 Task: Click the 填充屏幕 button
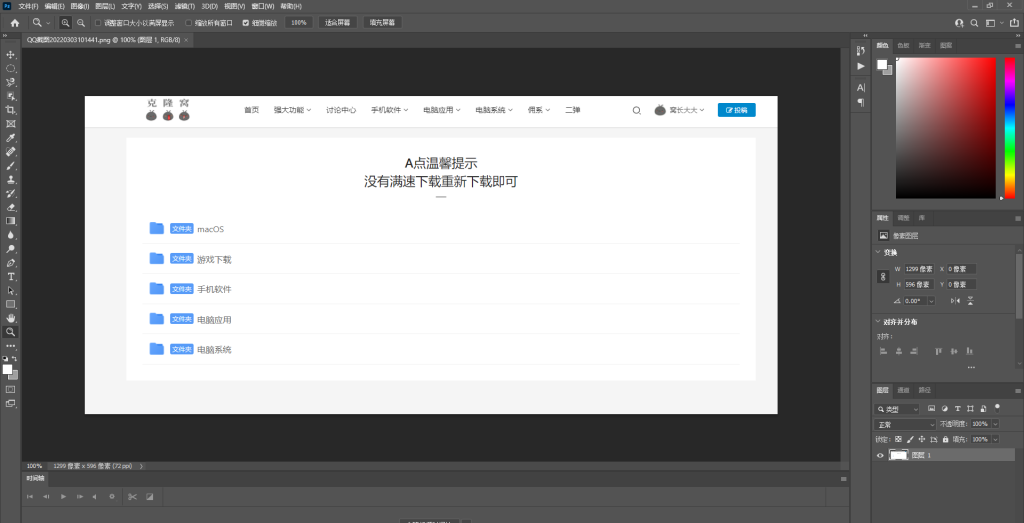[x=382, y=22]
